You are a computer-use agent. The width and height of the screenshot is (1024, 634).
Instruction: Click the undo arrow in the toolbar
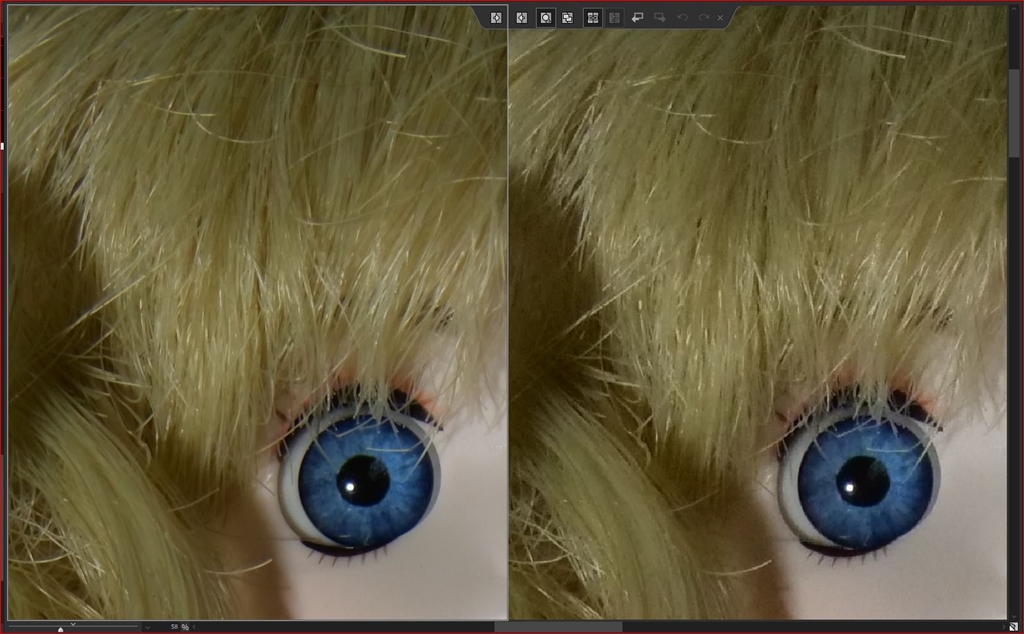pyautogui.click(x=682, y=18)
